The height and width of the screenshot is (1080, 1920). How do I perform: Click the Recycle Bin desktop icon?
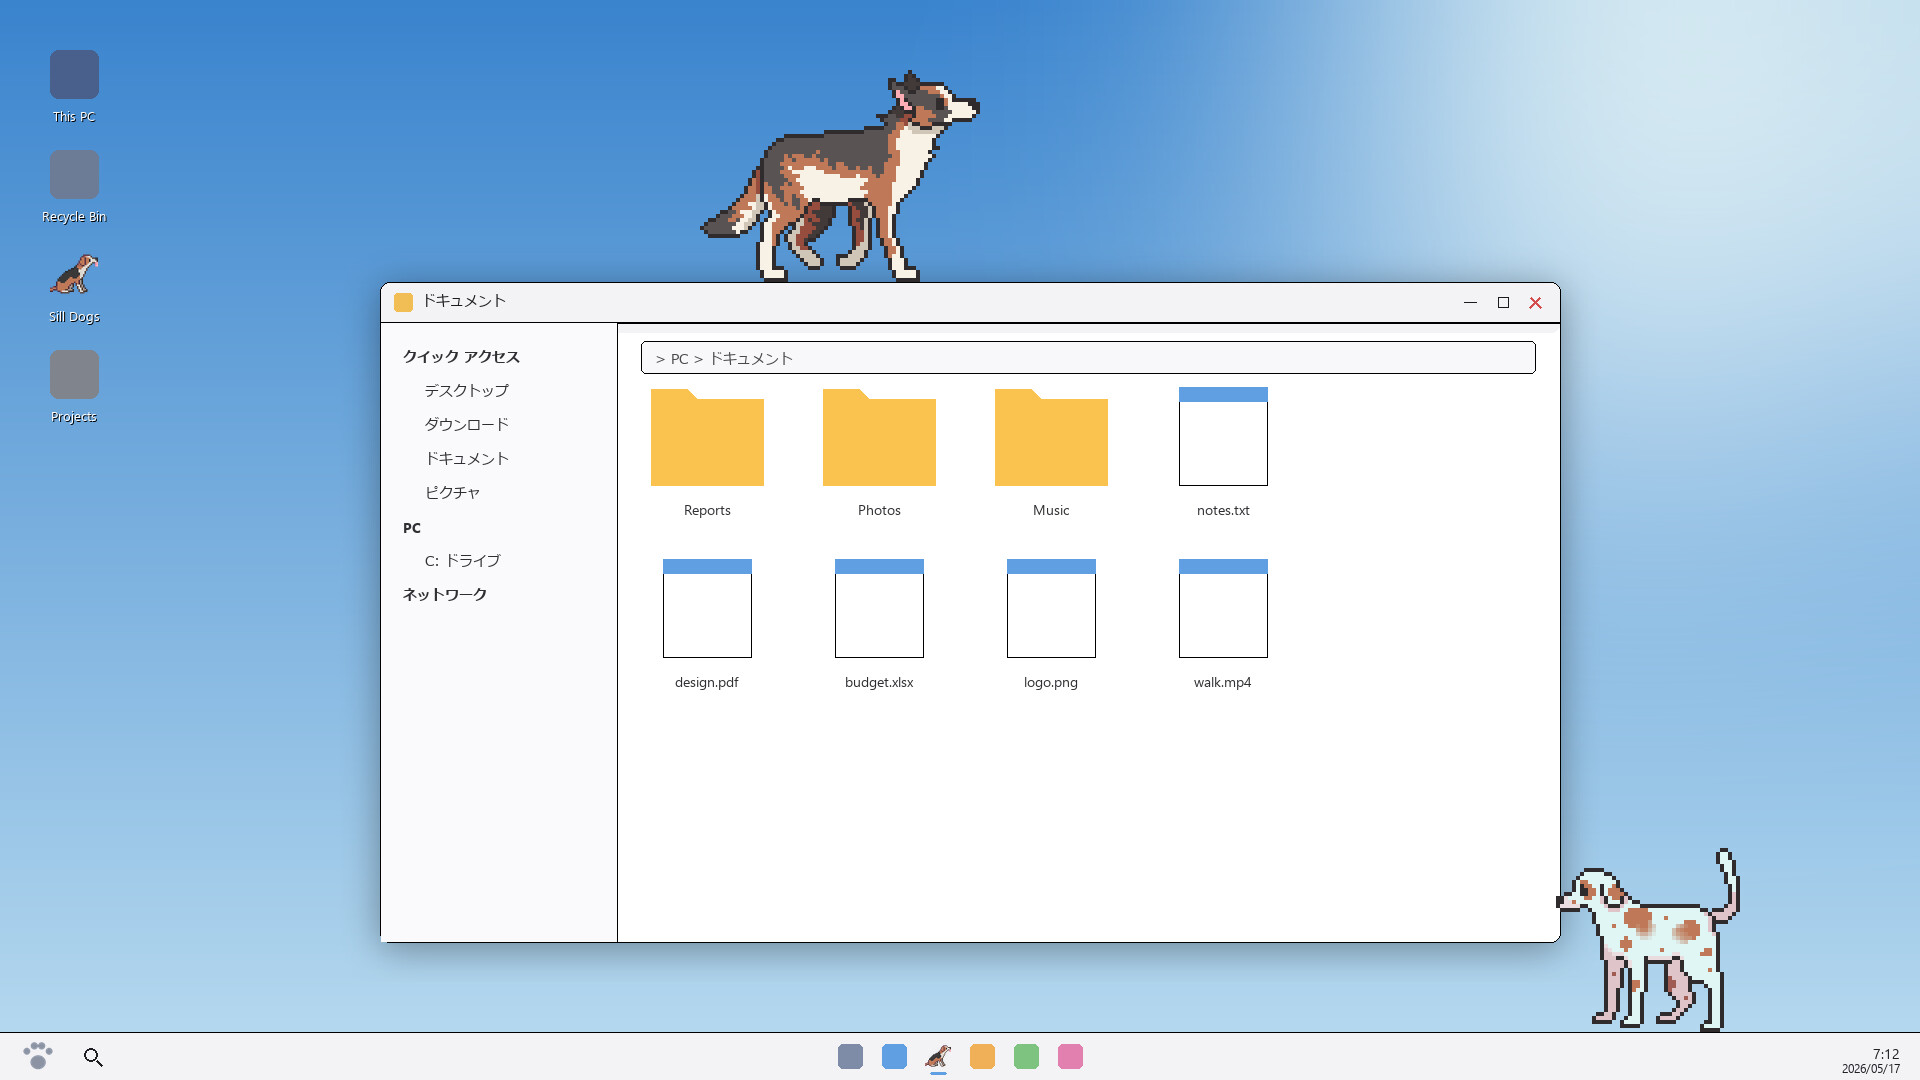(x=74, y=175)
